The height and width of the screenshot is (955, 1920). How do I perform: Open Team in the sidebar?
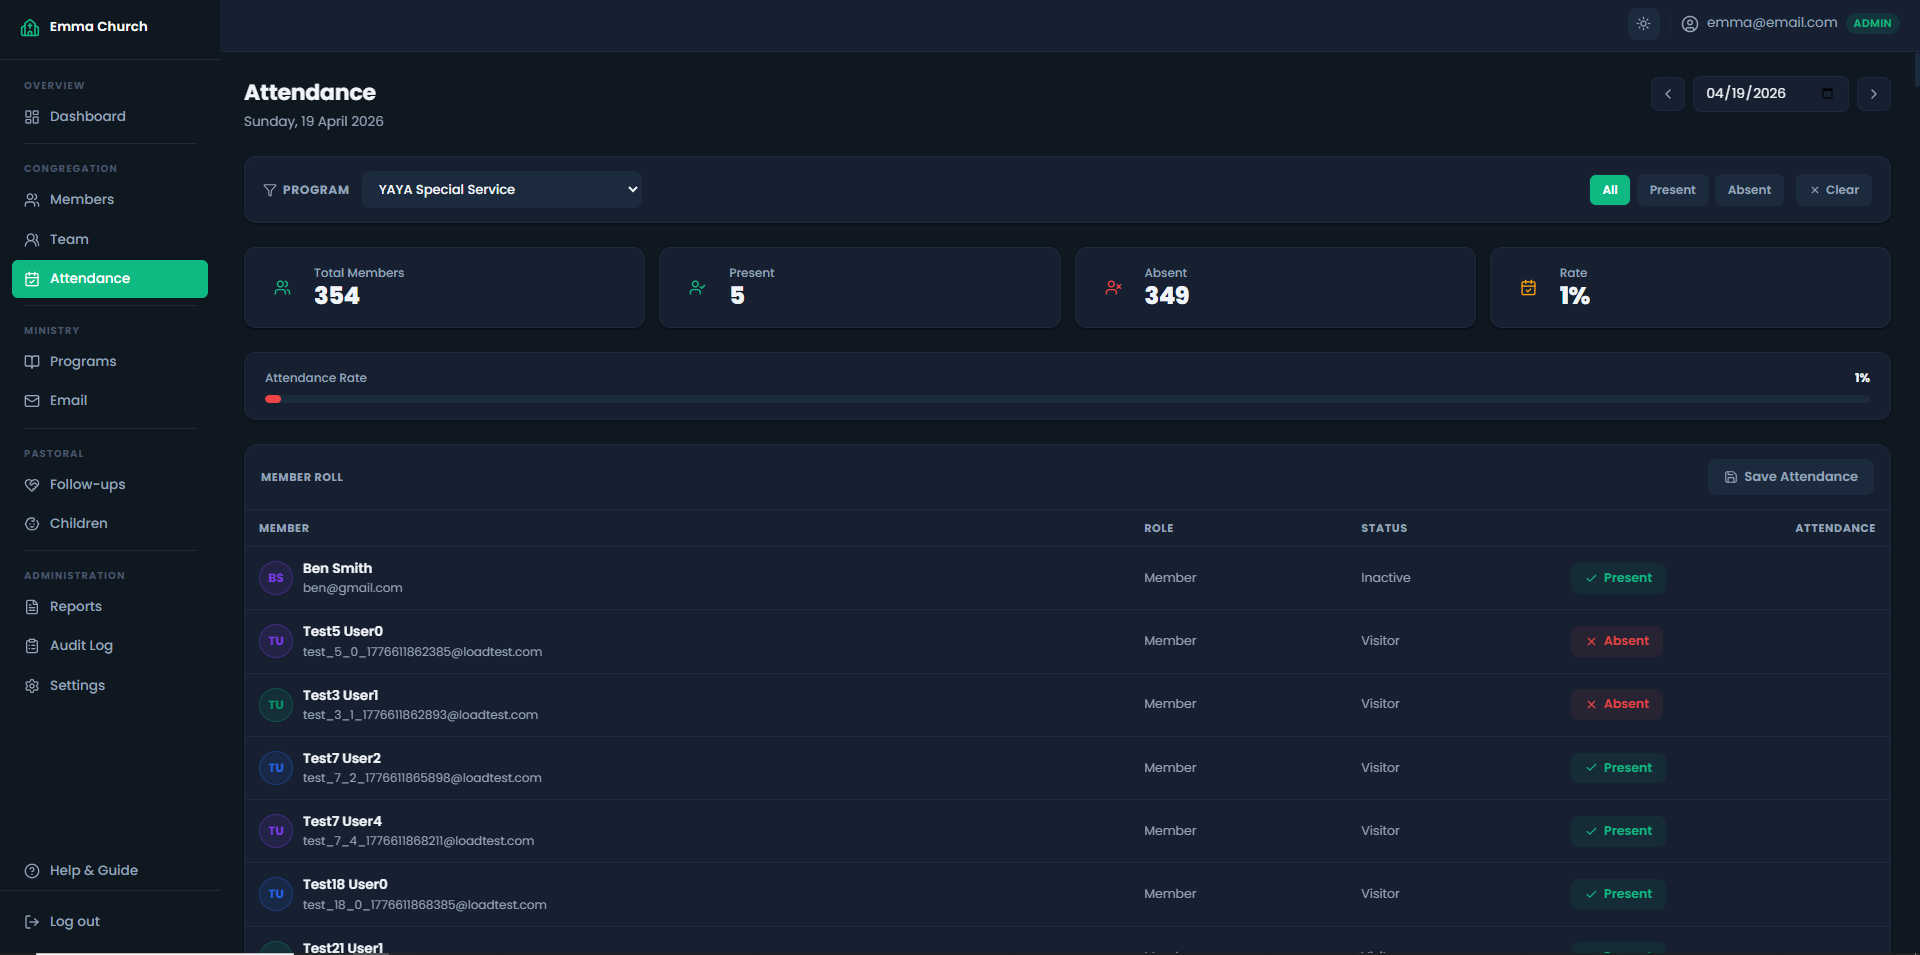point(110,240)
